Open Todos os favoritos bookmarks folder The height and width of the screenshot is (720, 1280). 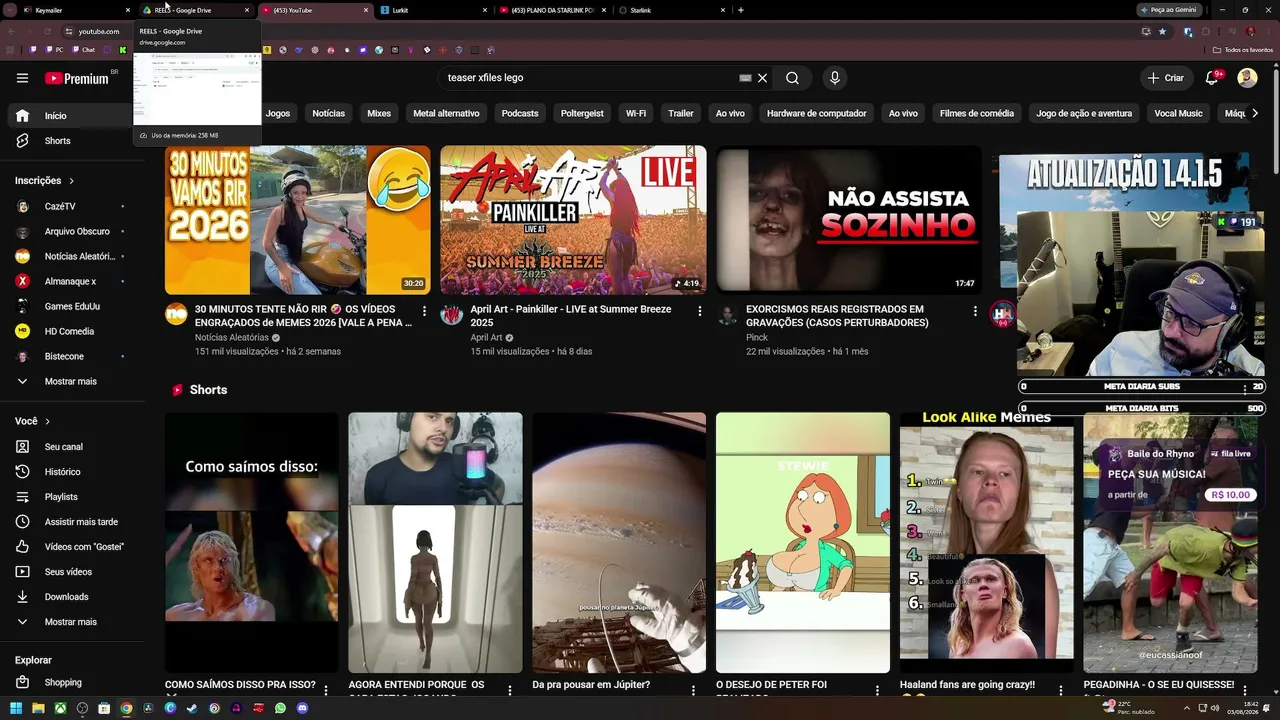coord(1243,49)
